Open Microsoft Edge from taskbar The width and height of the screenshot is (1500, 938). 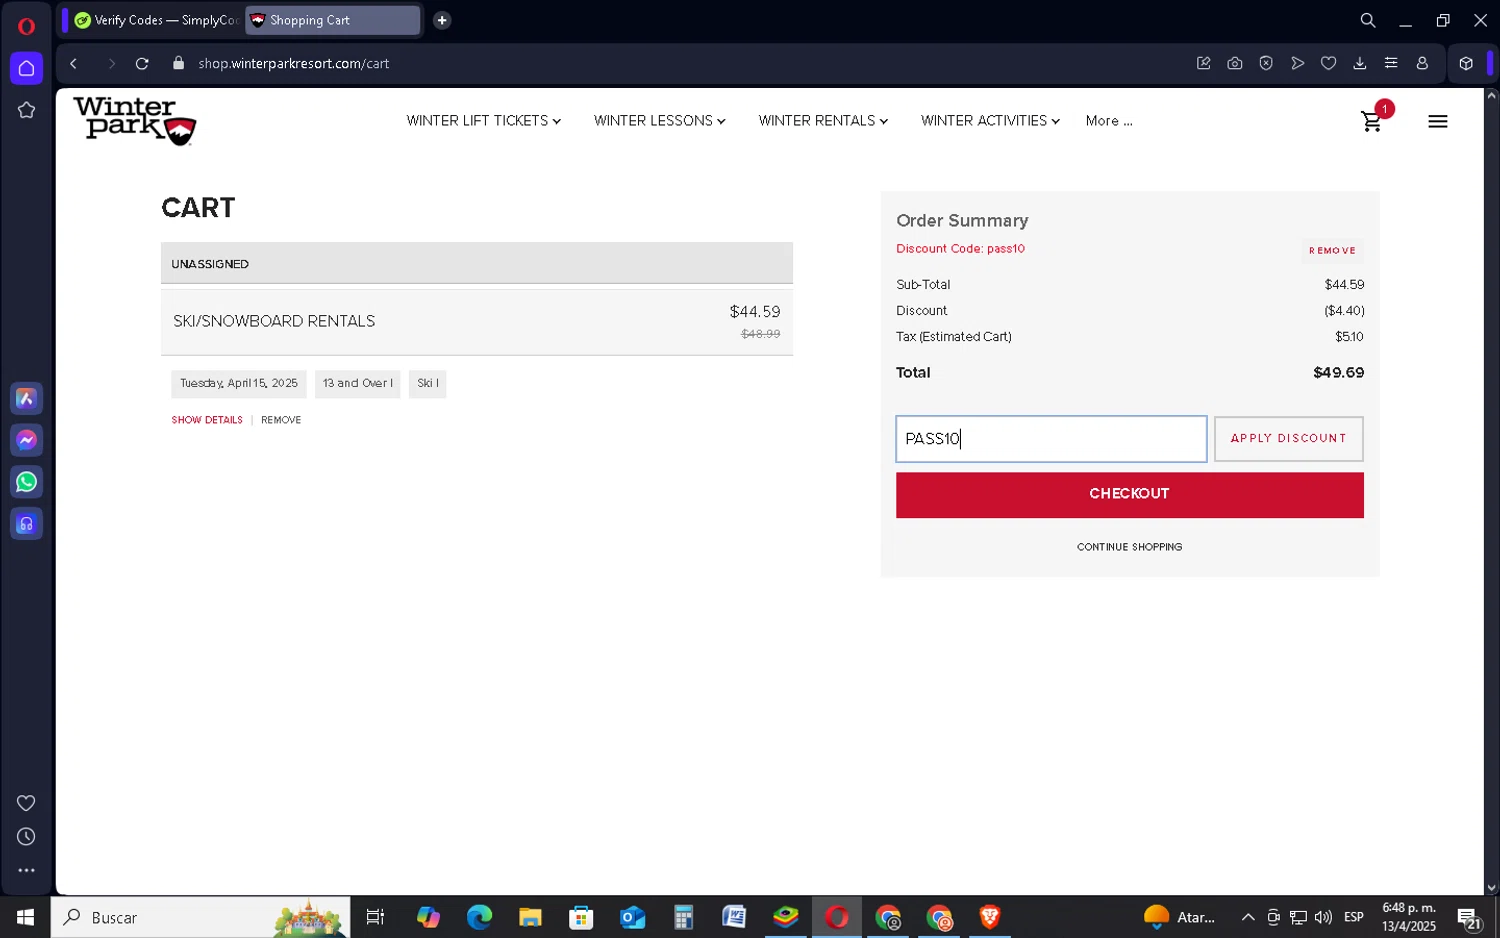click(479, 917)
